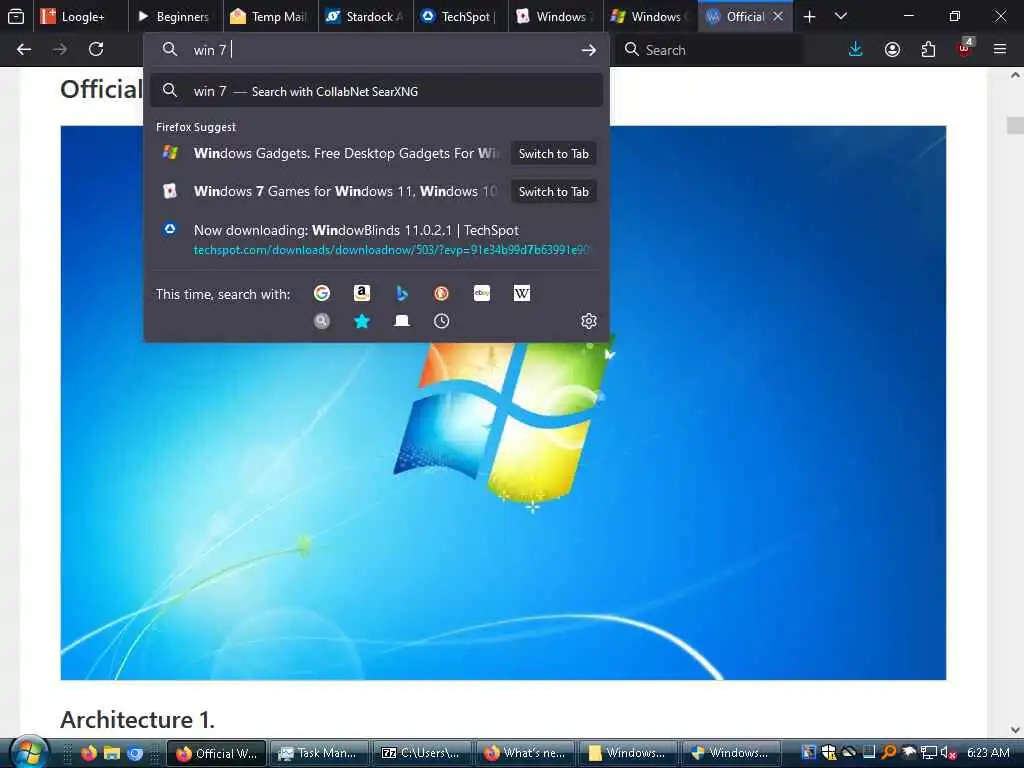
Task: Switch to the Windows games tab
Action: tap(556, 16)
